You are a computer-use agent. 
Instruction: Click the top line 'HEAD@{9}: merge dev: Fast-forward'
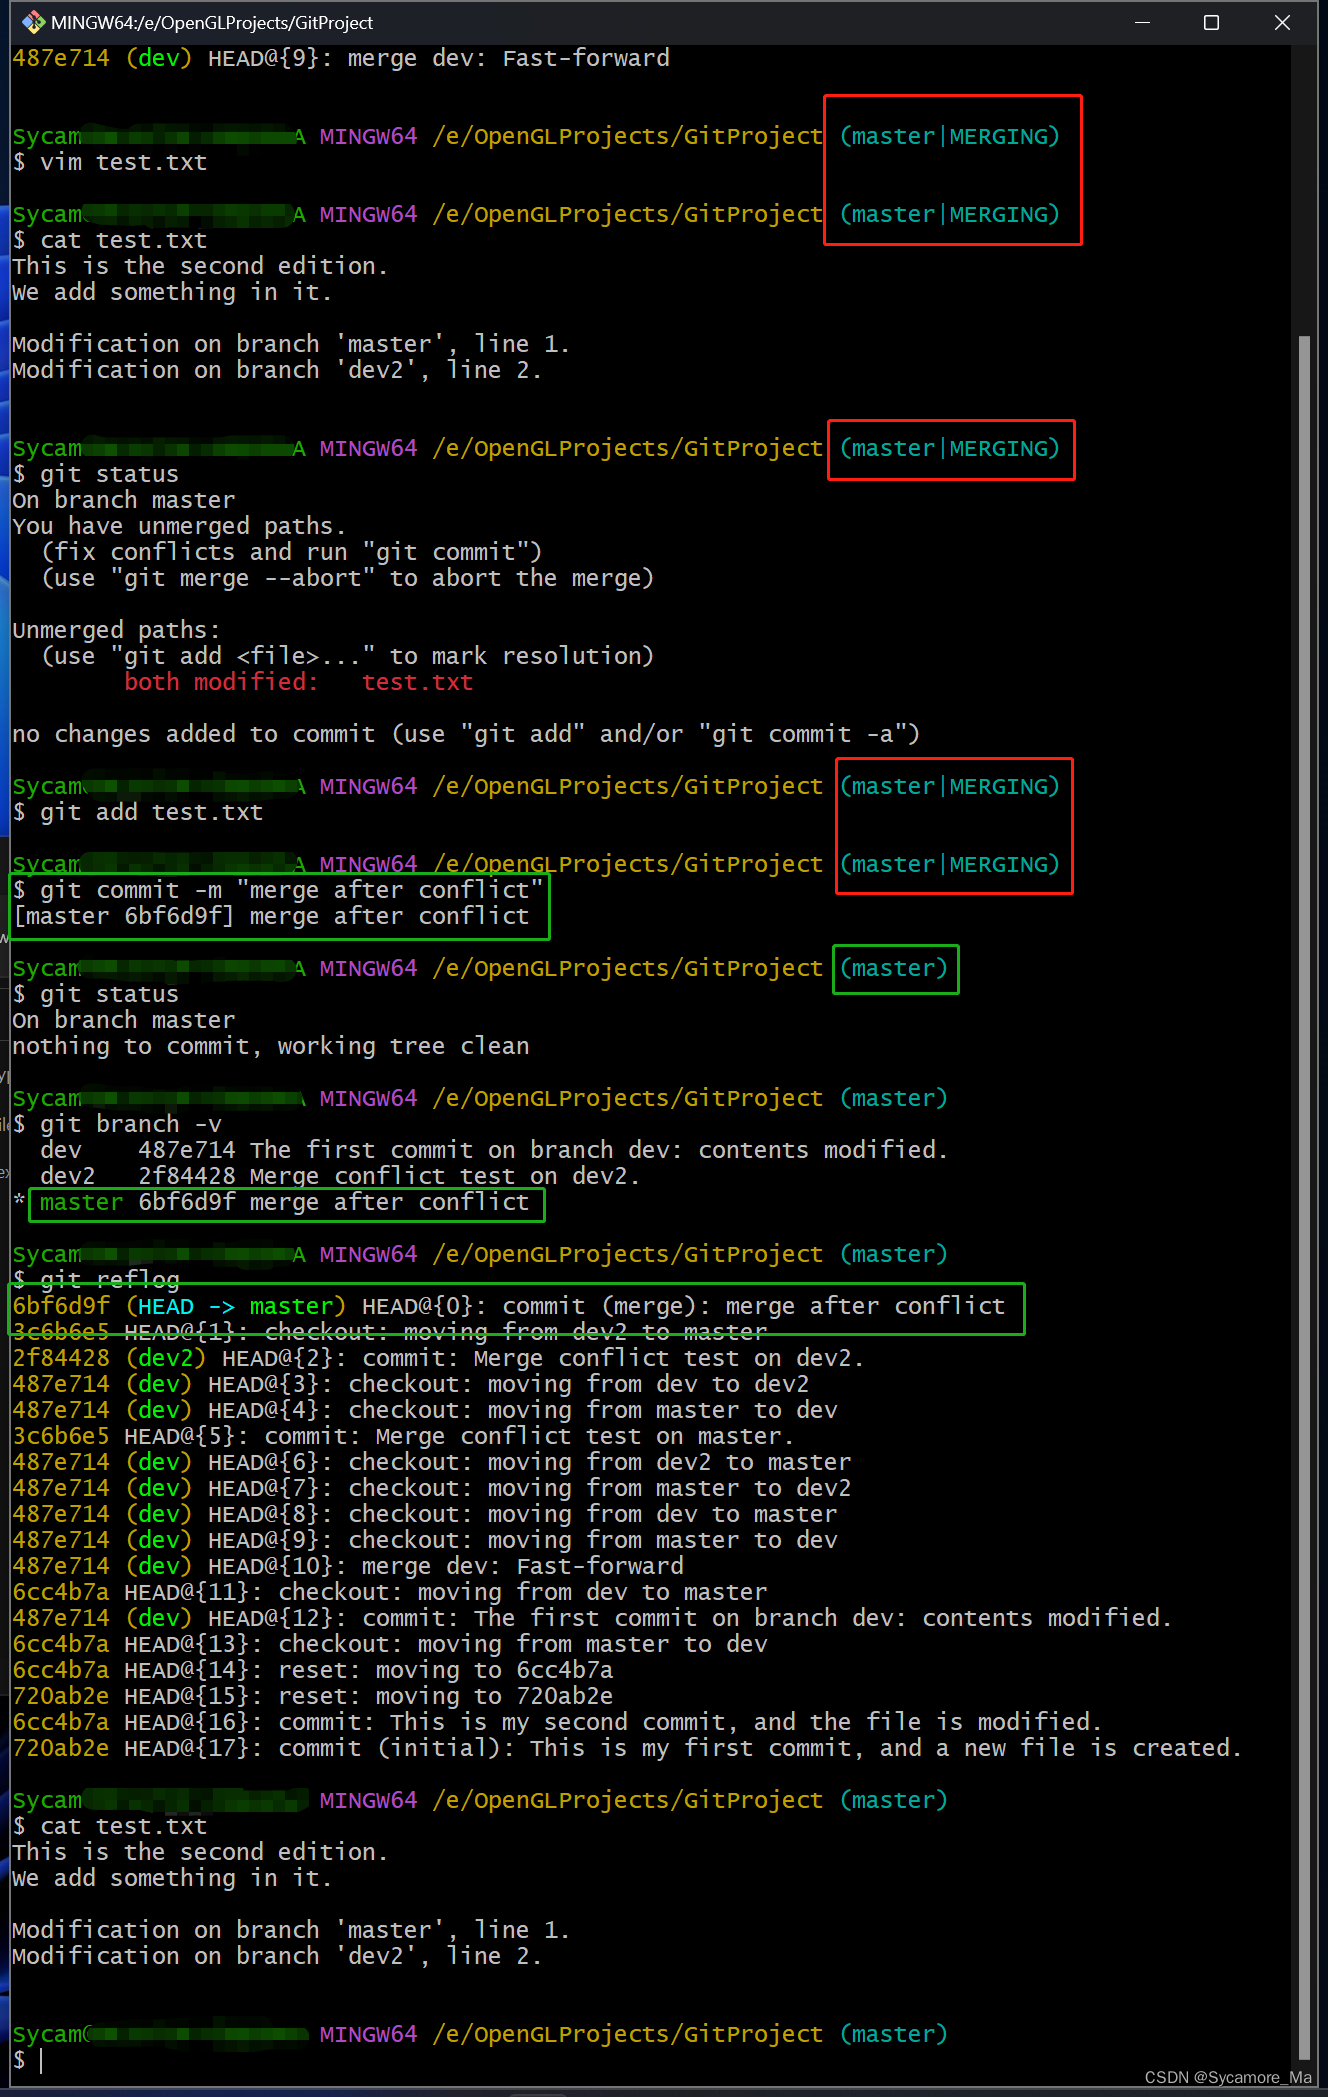[x=341, y=58]
